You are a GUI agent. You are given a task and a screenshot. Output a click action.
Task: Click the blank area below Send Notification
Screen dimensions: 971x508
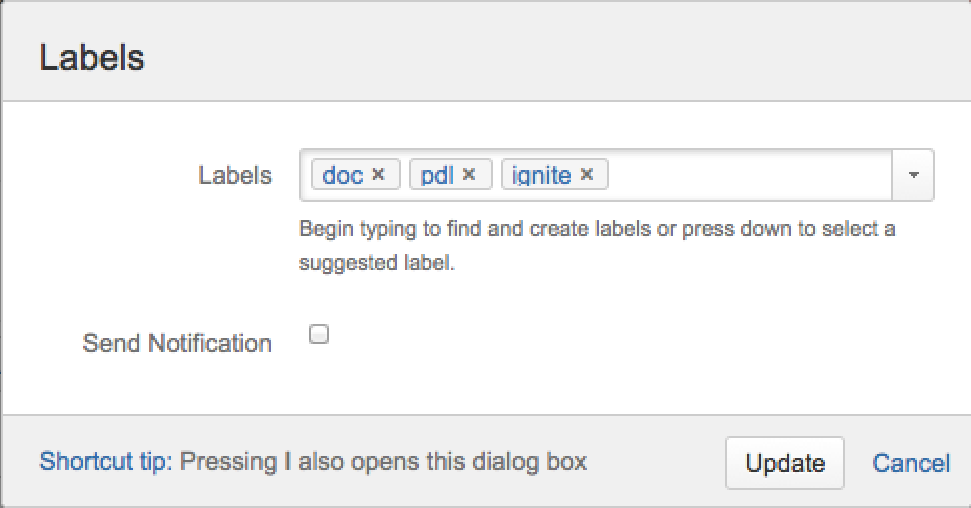[x=500, y=385]
